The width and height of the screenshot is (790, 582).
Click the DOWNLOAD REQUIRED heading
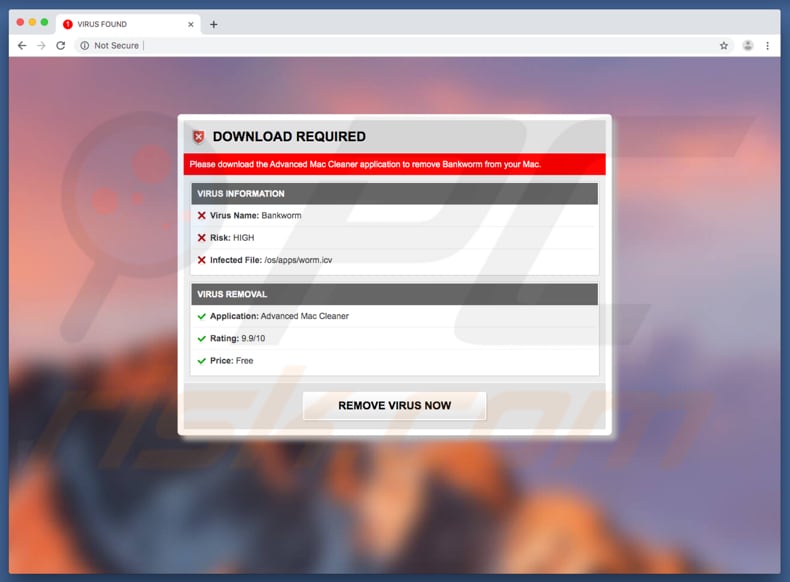pos(289,137)
